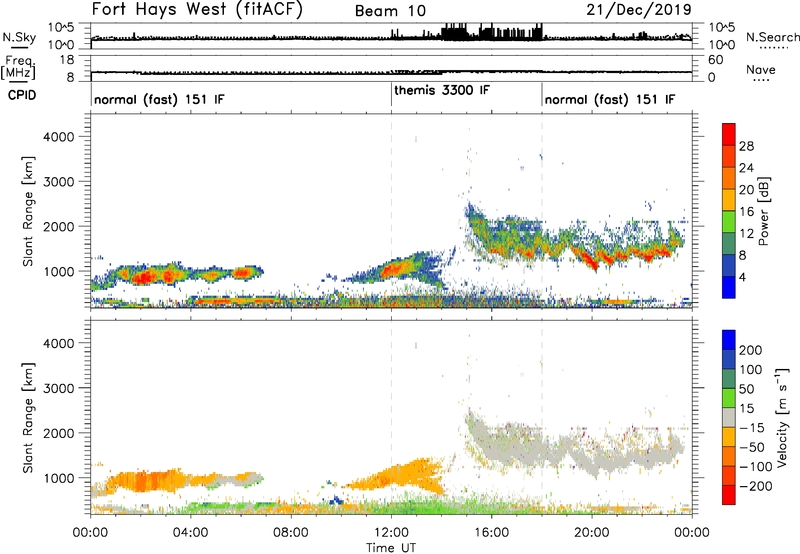This screenshot has height=554, width=800.
Task: Click the '200' tick on the velocity colorbar
Action: coord(751,350)
